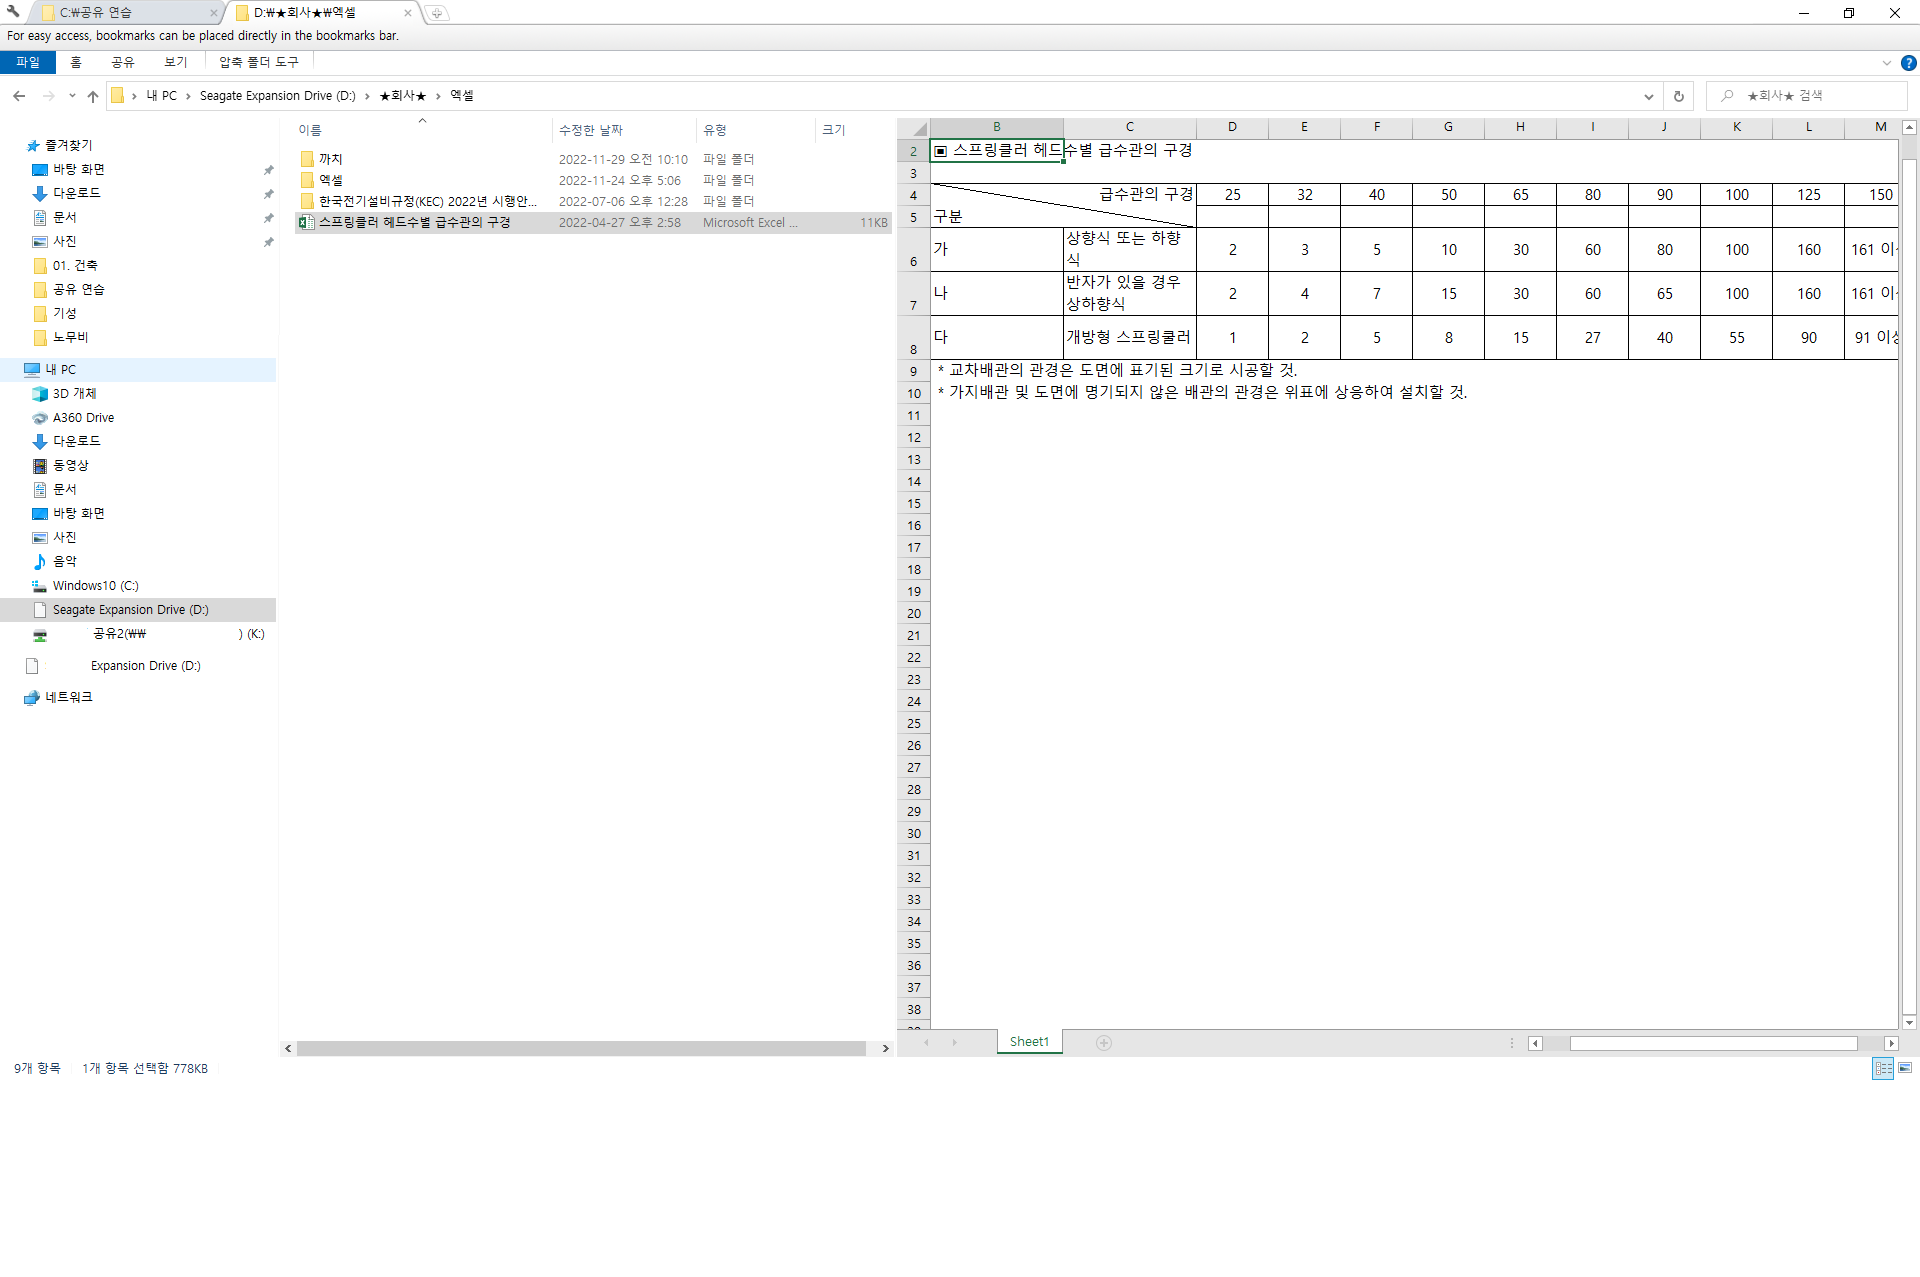Open the blue help question icon
1920x1277 pixels.
(1908, 63)
